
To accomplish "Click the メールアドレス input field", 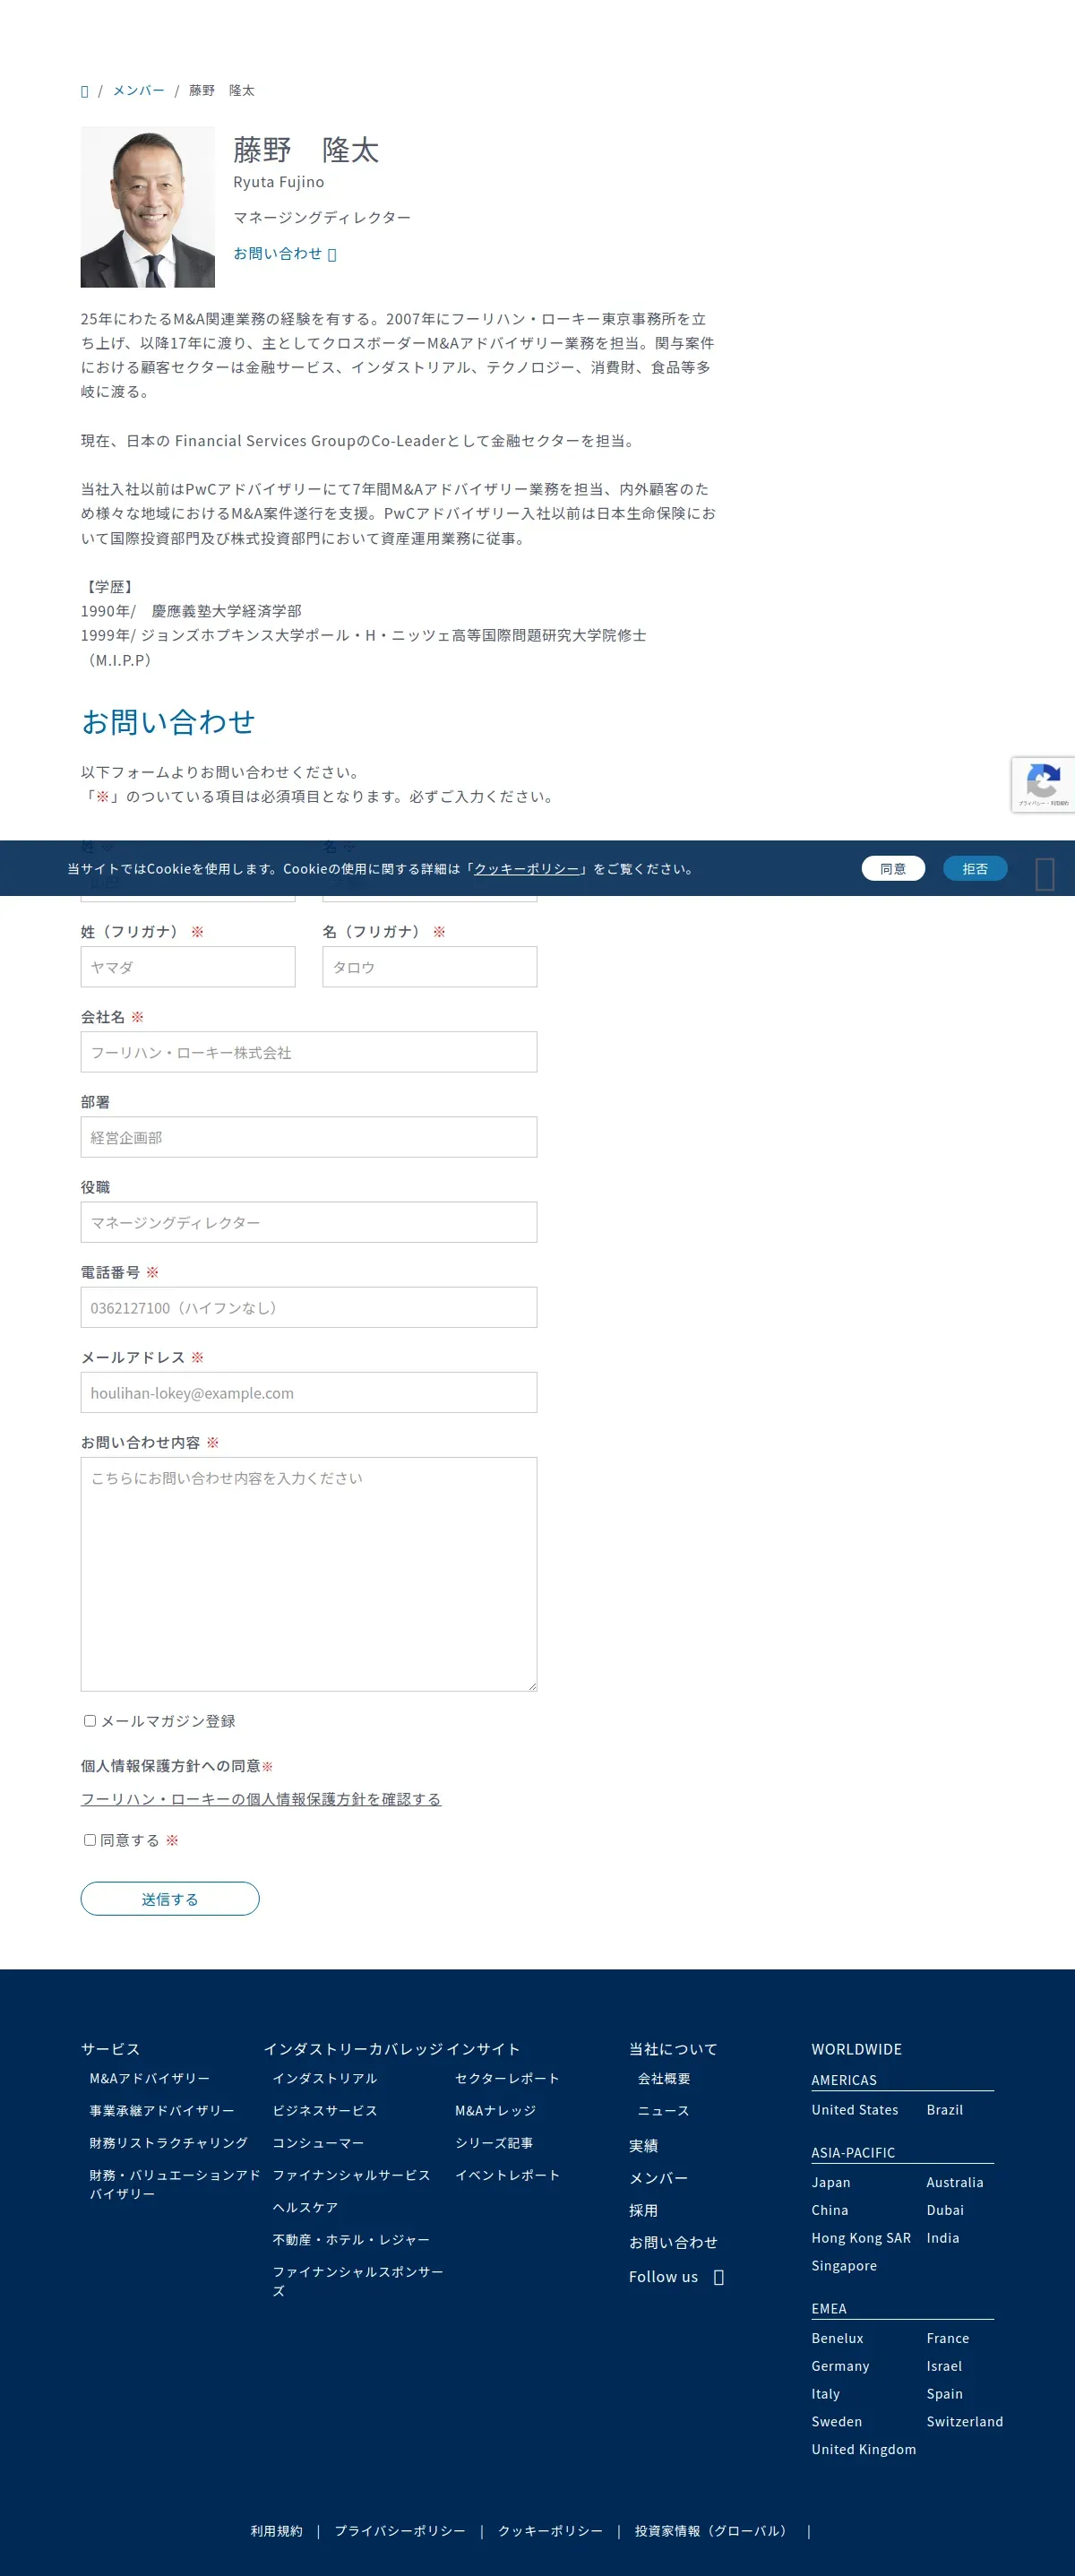I will (309, 1392).
